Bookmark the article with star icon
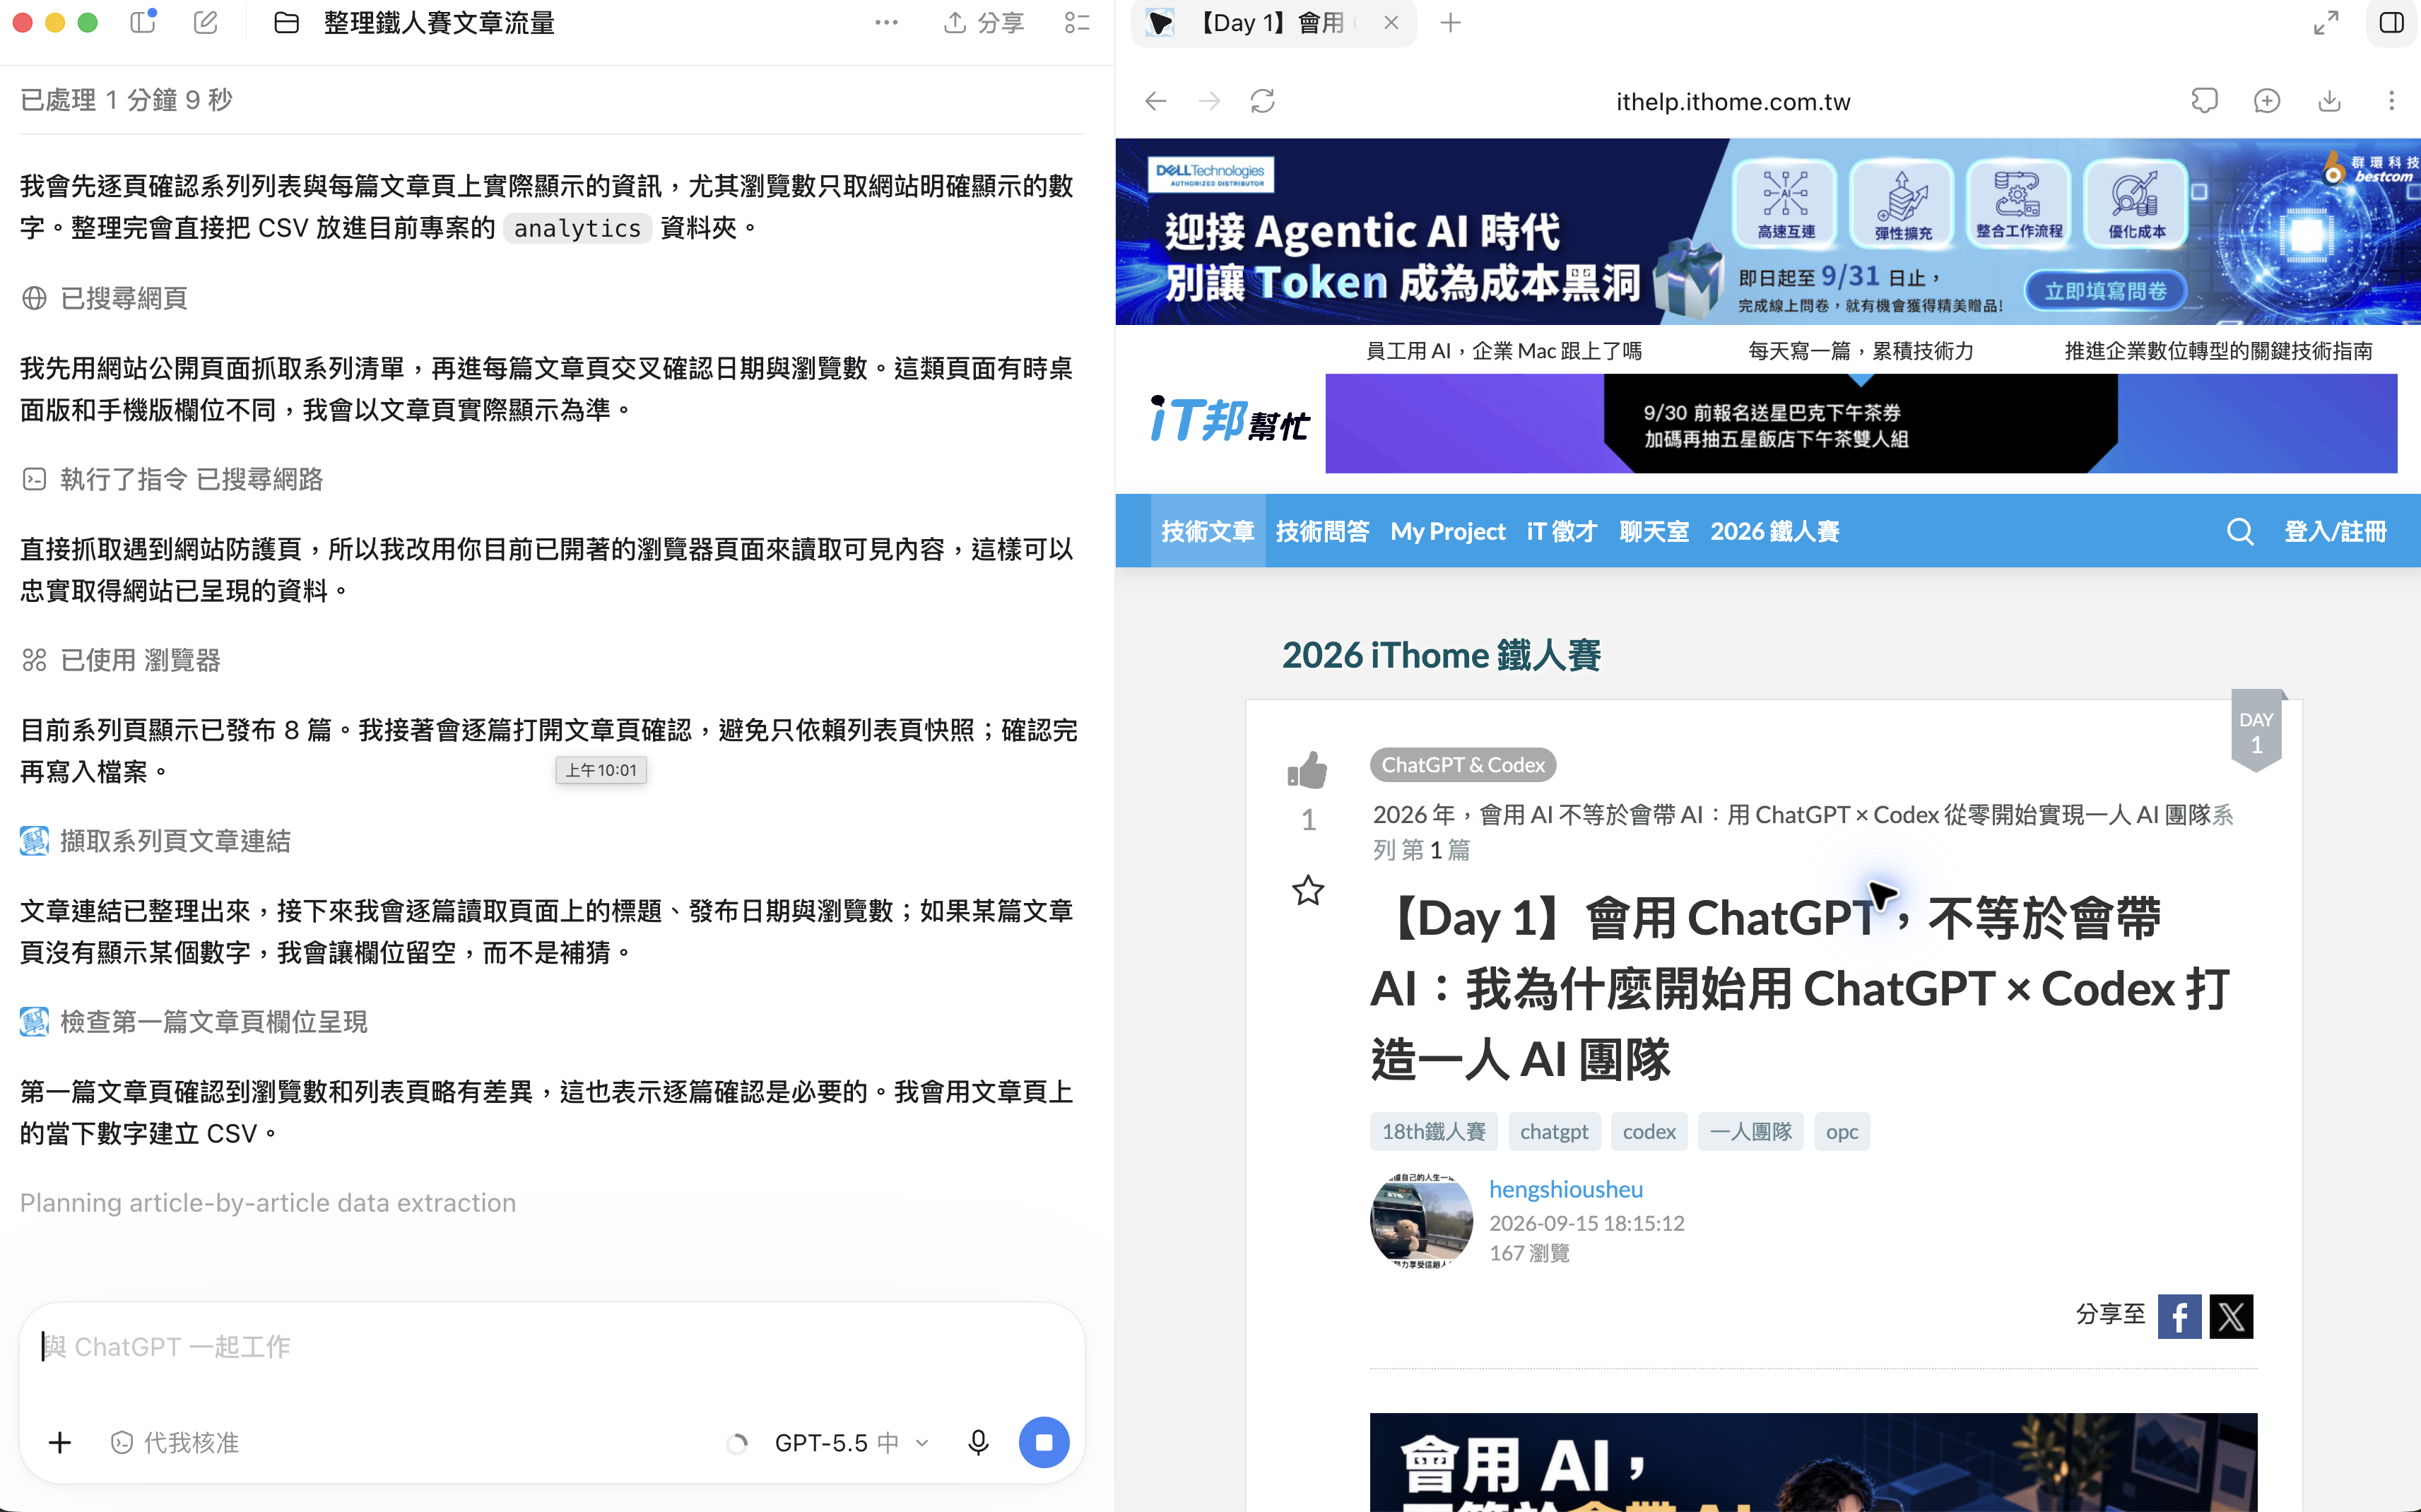2421x1512 pixels. (1308, 890)
